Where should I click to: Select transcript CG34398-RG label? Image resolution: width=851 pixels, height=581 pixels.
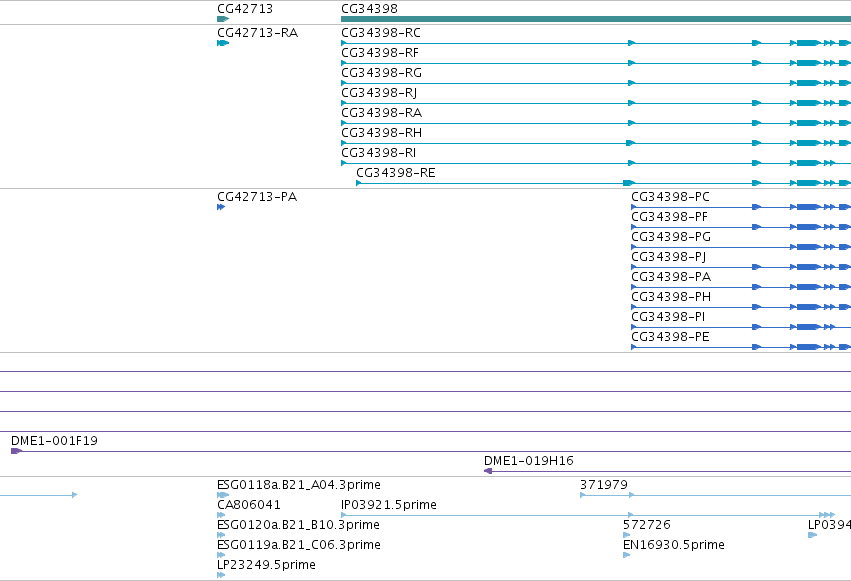(381, 73)
